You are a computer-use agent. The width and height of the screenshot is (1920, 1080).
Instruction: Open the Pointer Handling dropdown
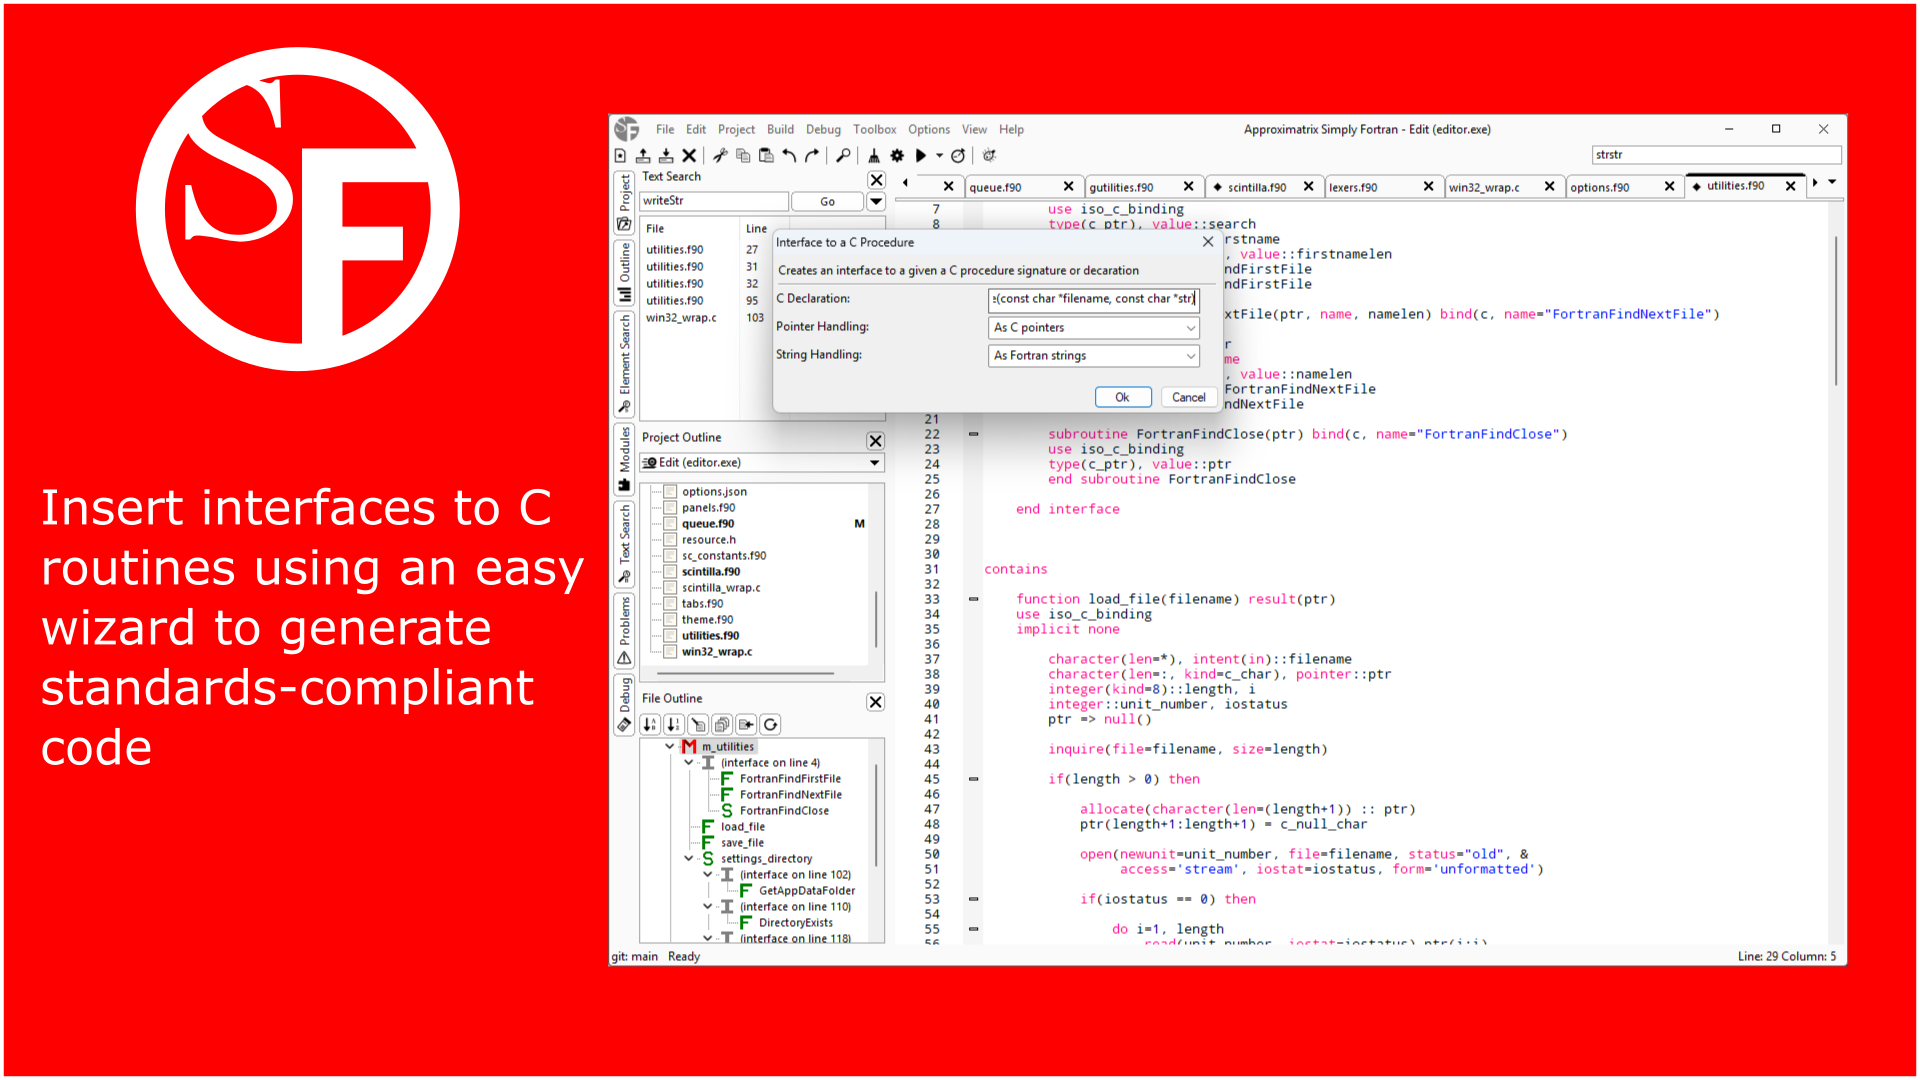coord(1093,328)
